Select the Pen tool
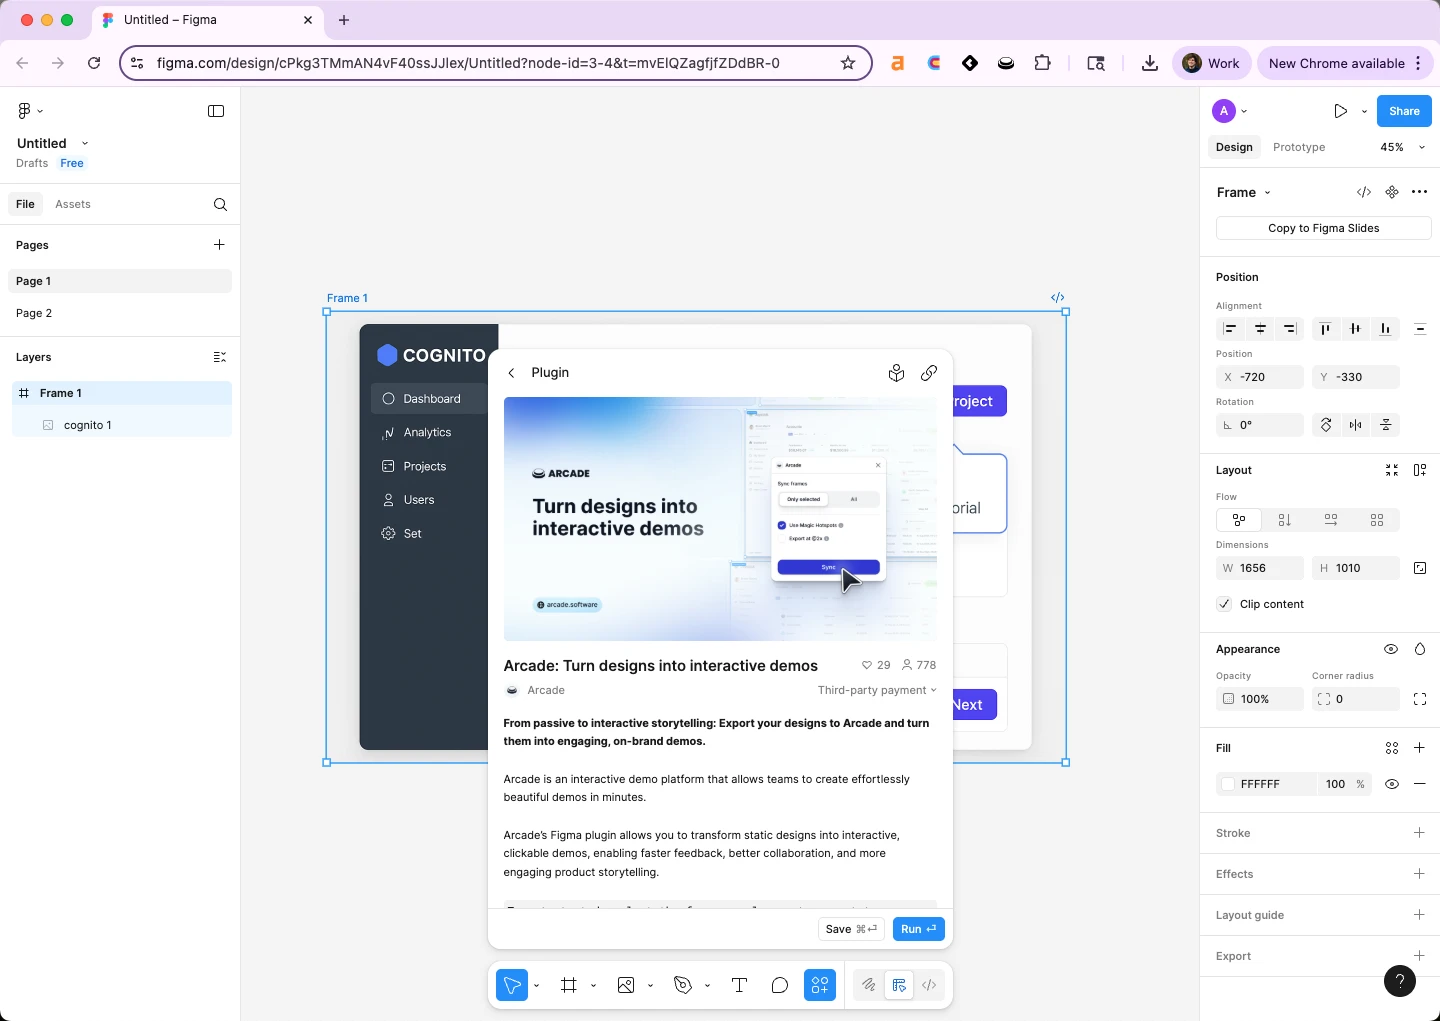The width and height of the screenshot is (1440, 1021). pyautogui.click(x=683, y=986)
